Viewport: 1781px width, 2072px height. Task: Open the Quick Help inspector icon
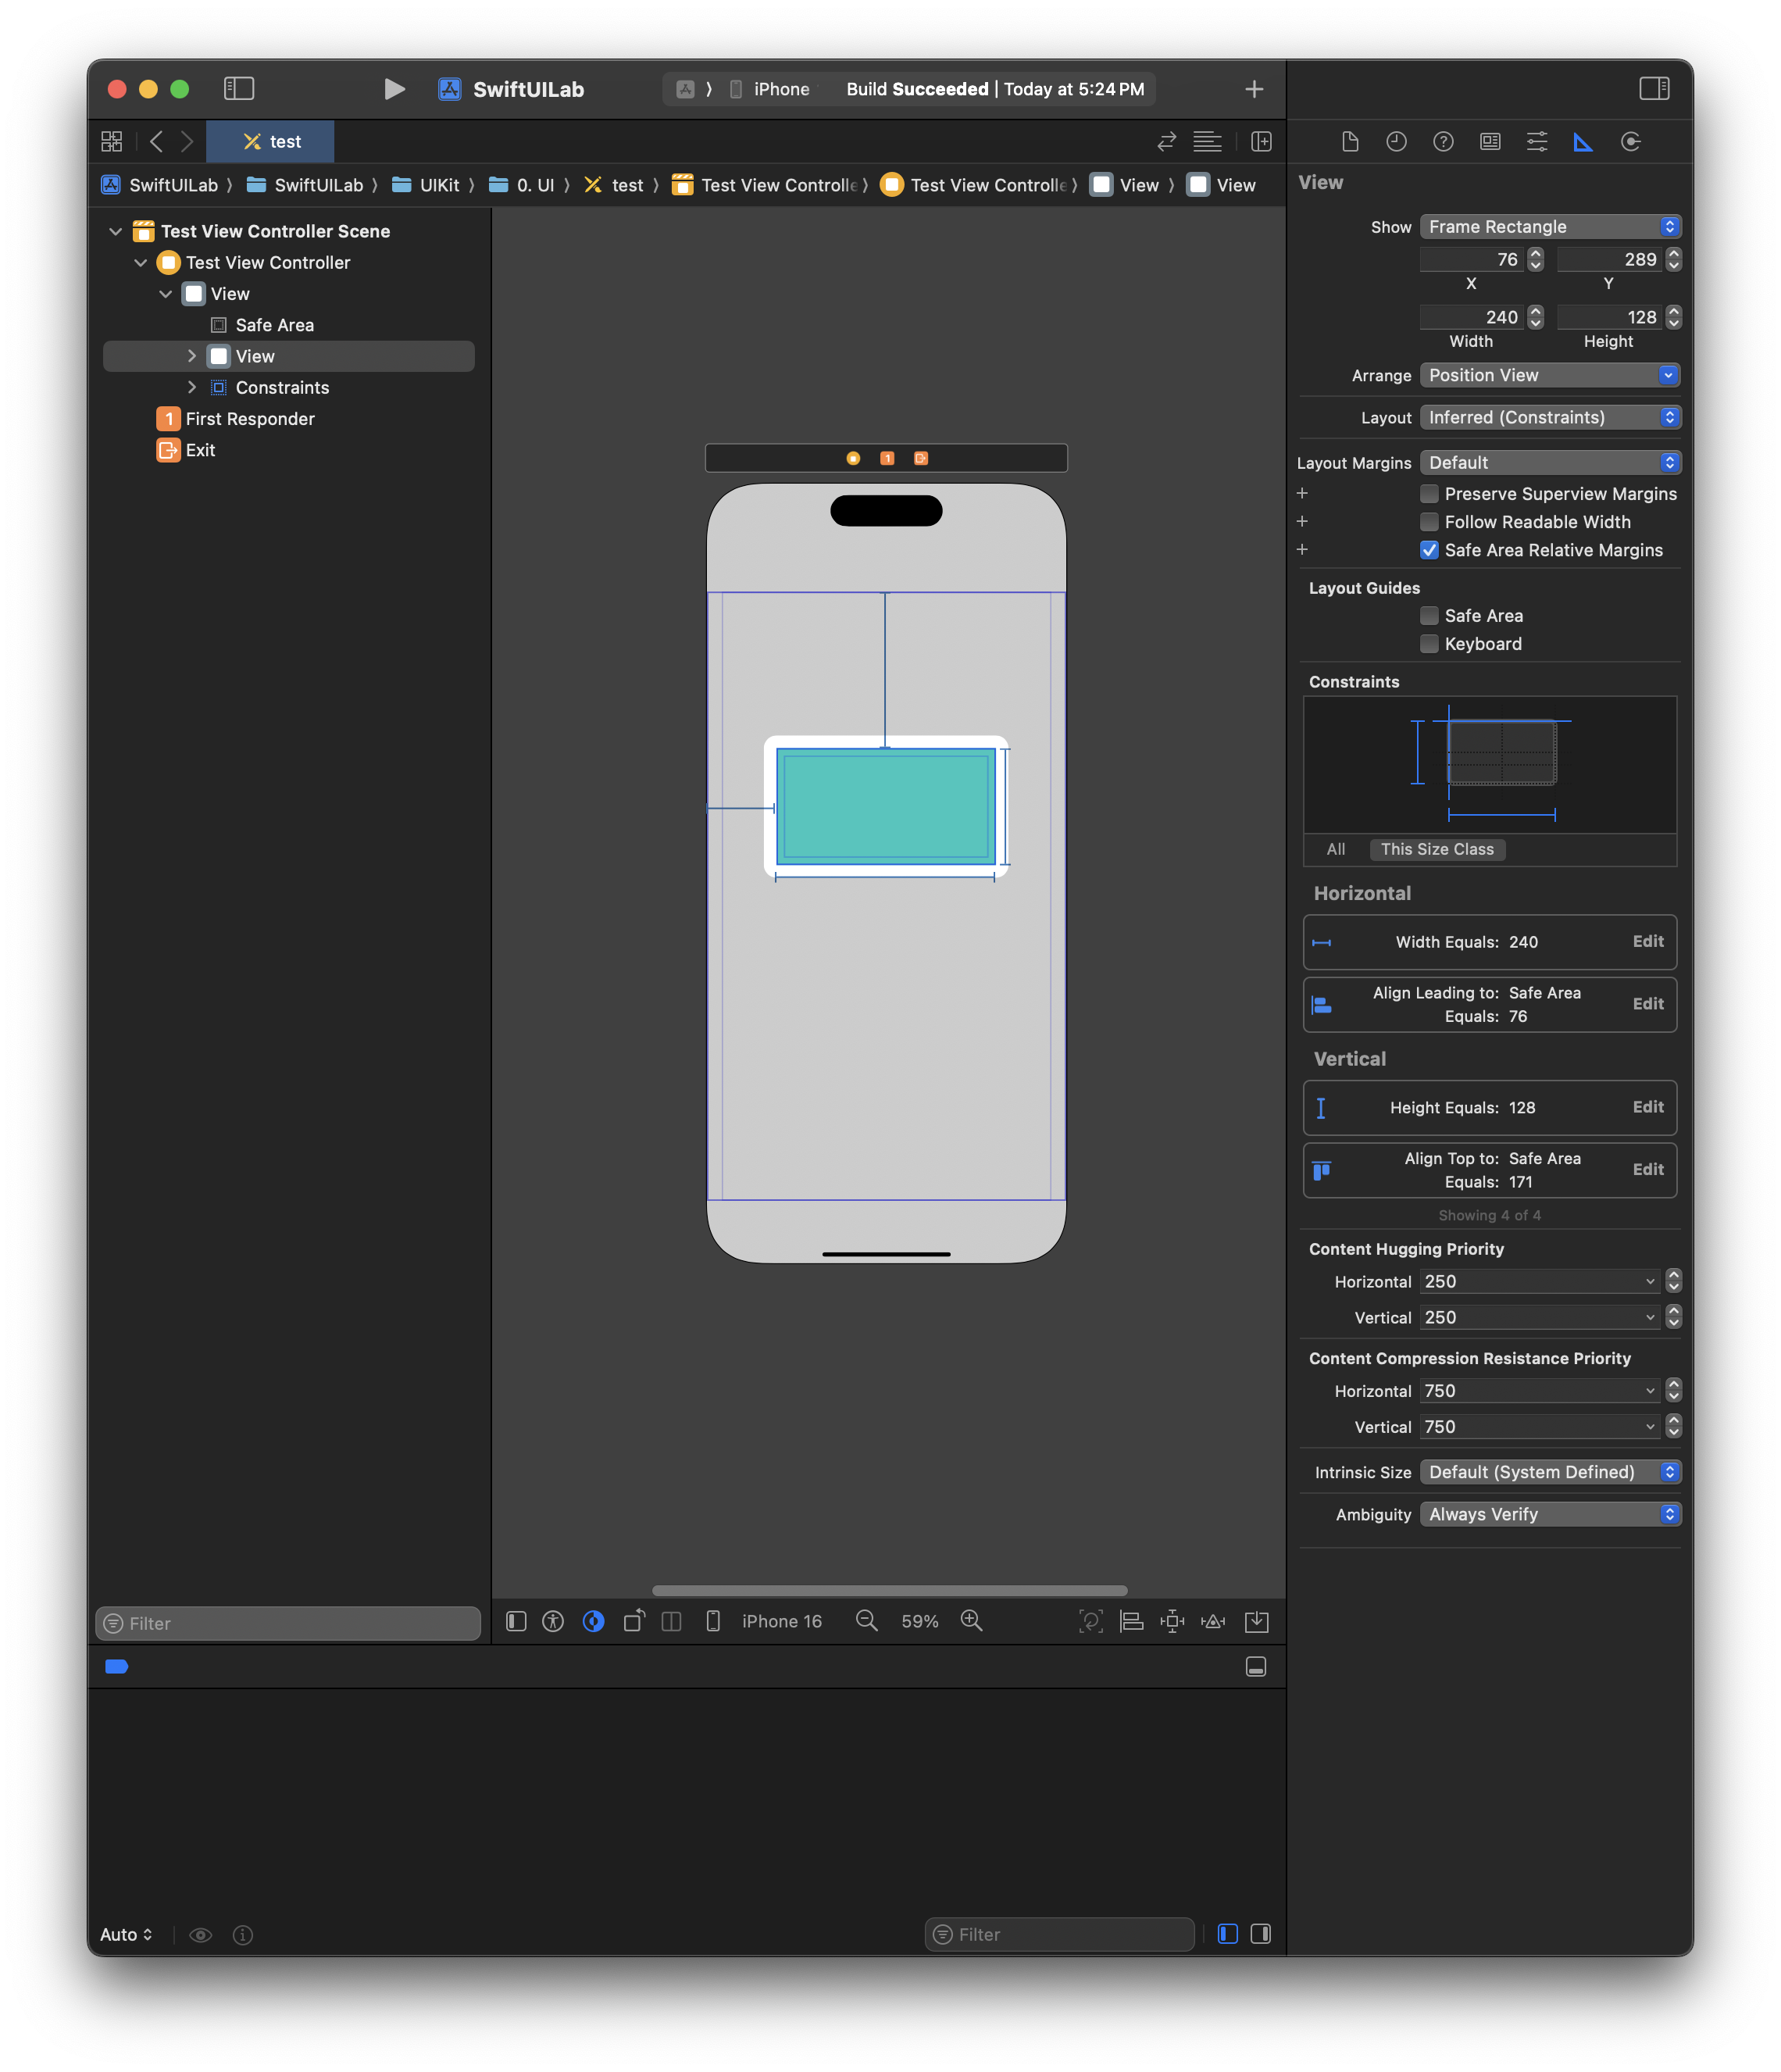(x=1443, y=141)
